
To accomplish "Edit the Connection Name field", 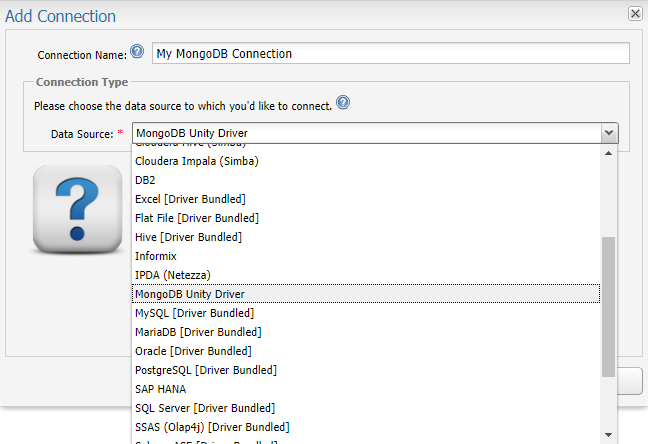I will coord(391,53).
